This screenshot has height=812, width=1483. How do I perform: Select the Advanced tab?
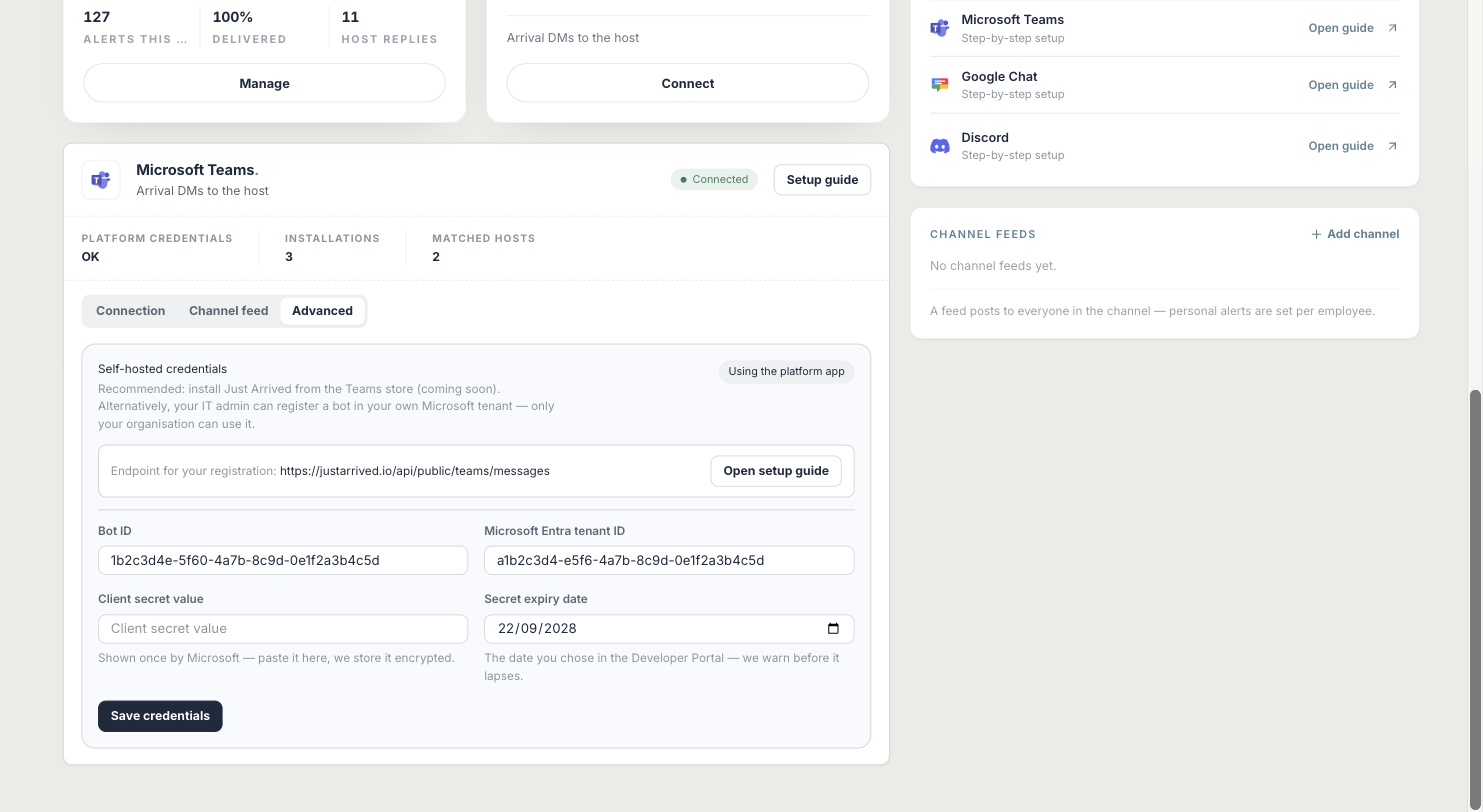pyautogui.click(x=322, y=311)
